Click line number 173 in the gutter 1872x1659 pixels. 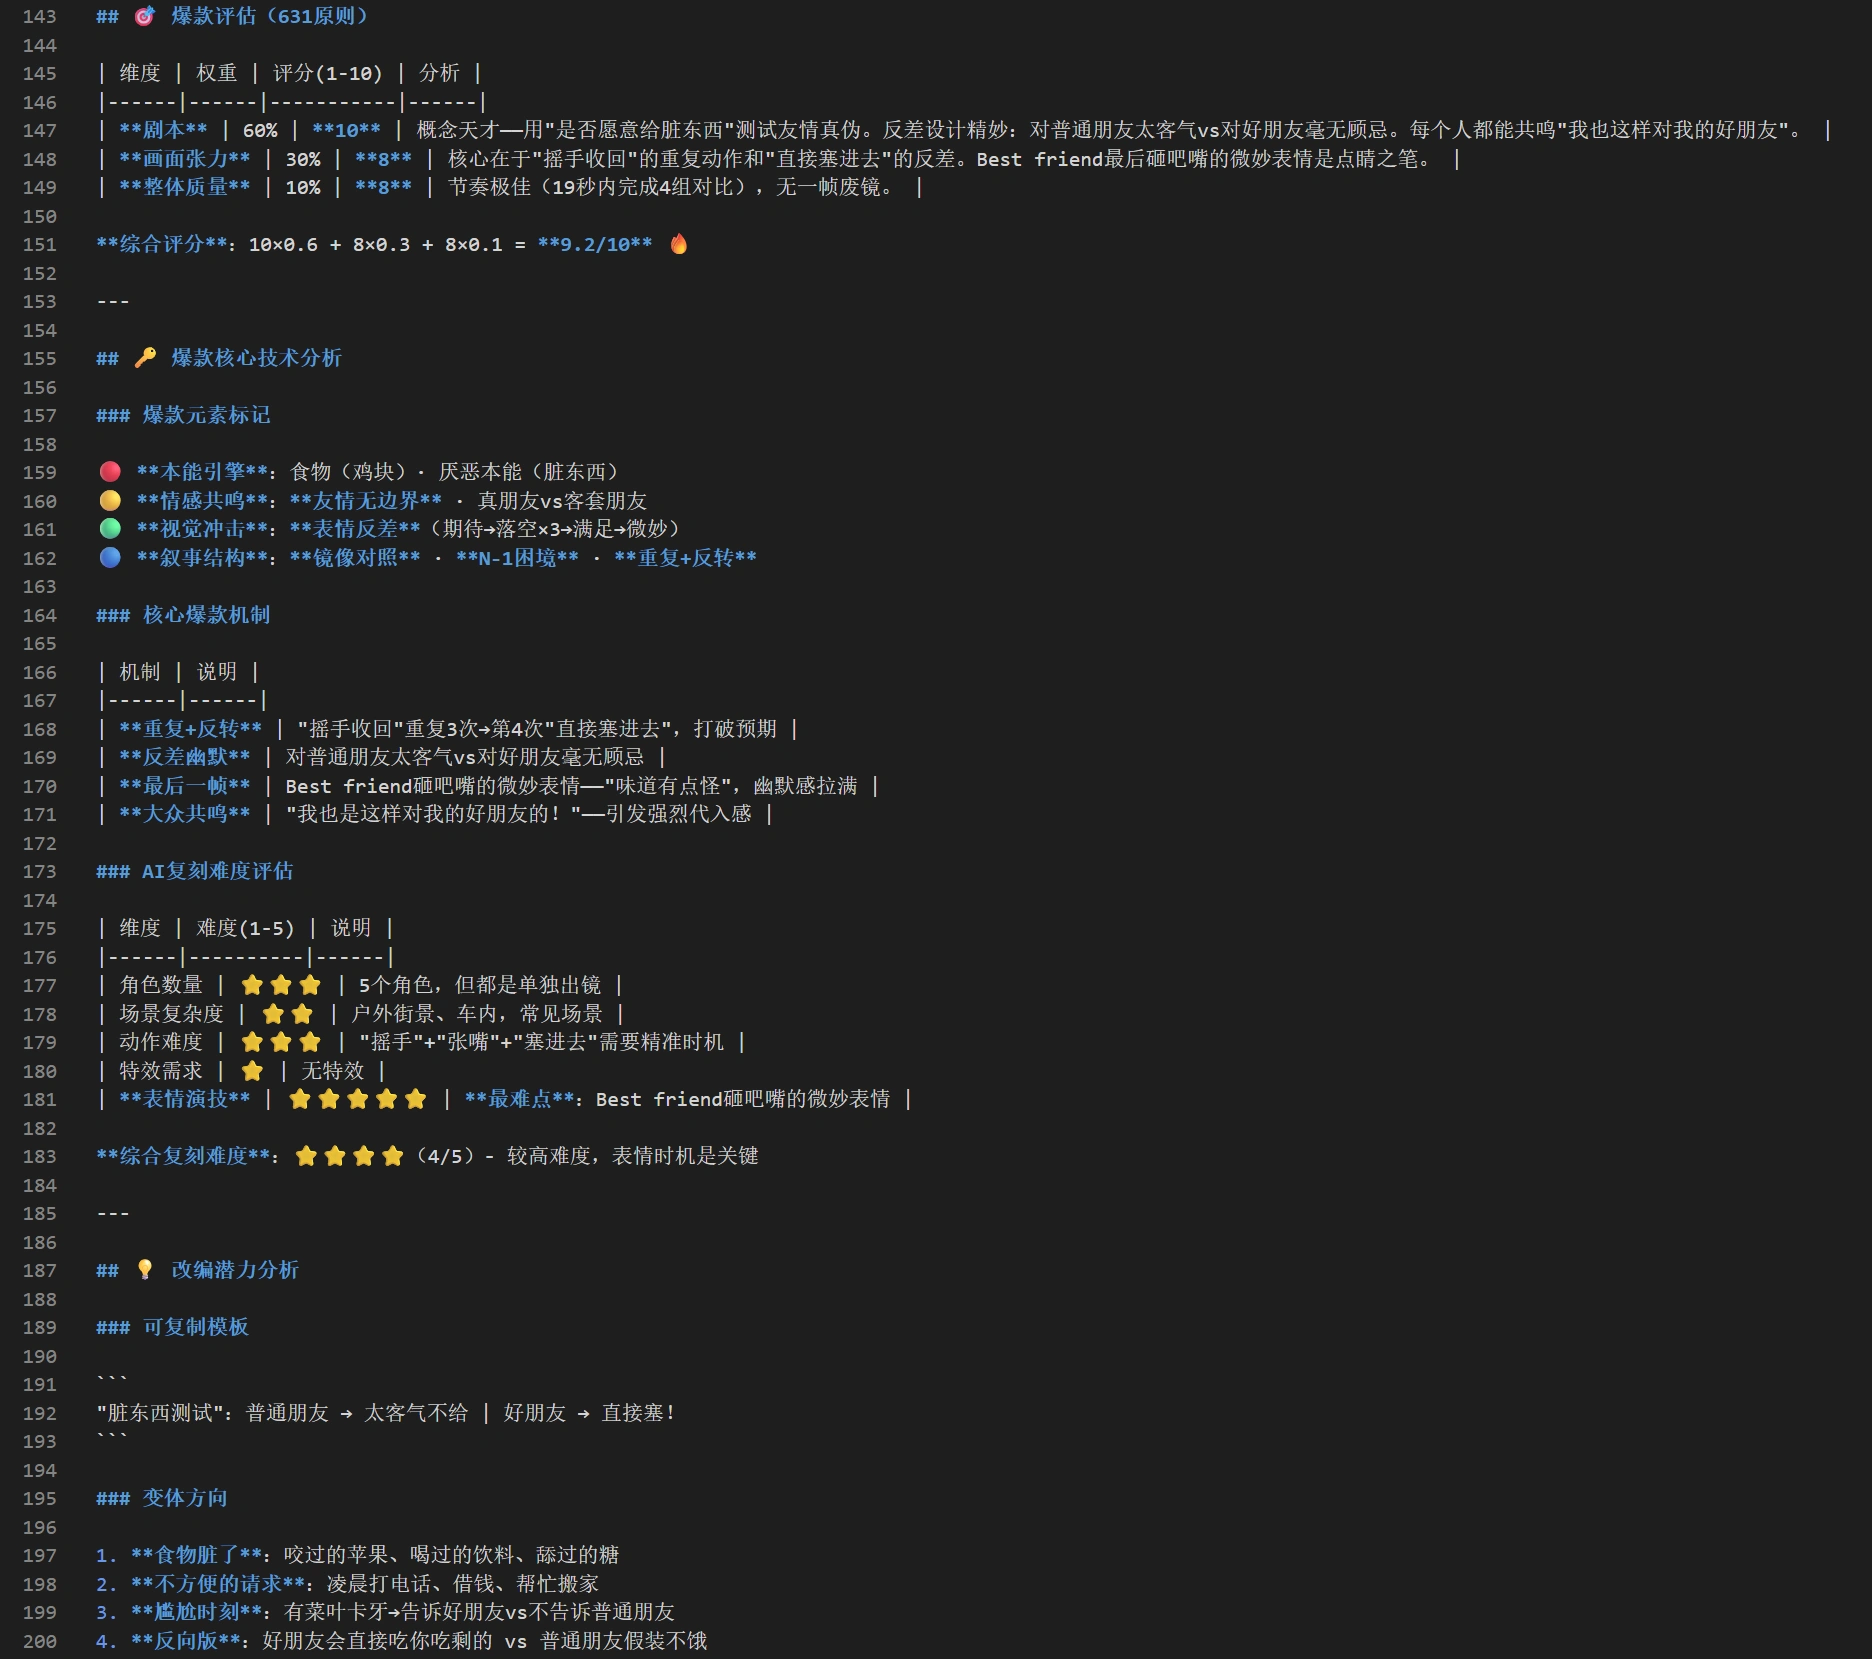tap(40, 872)
